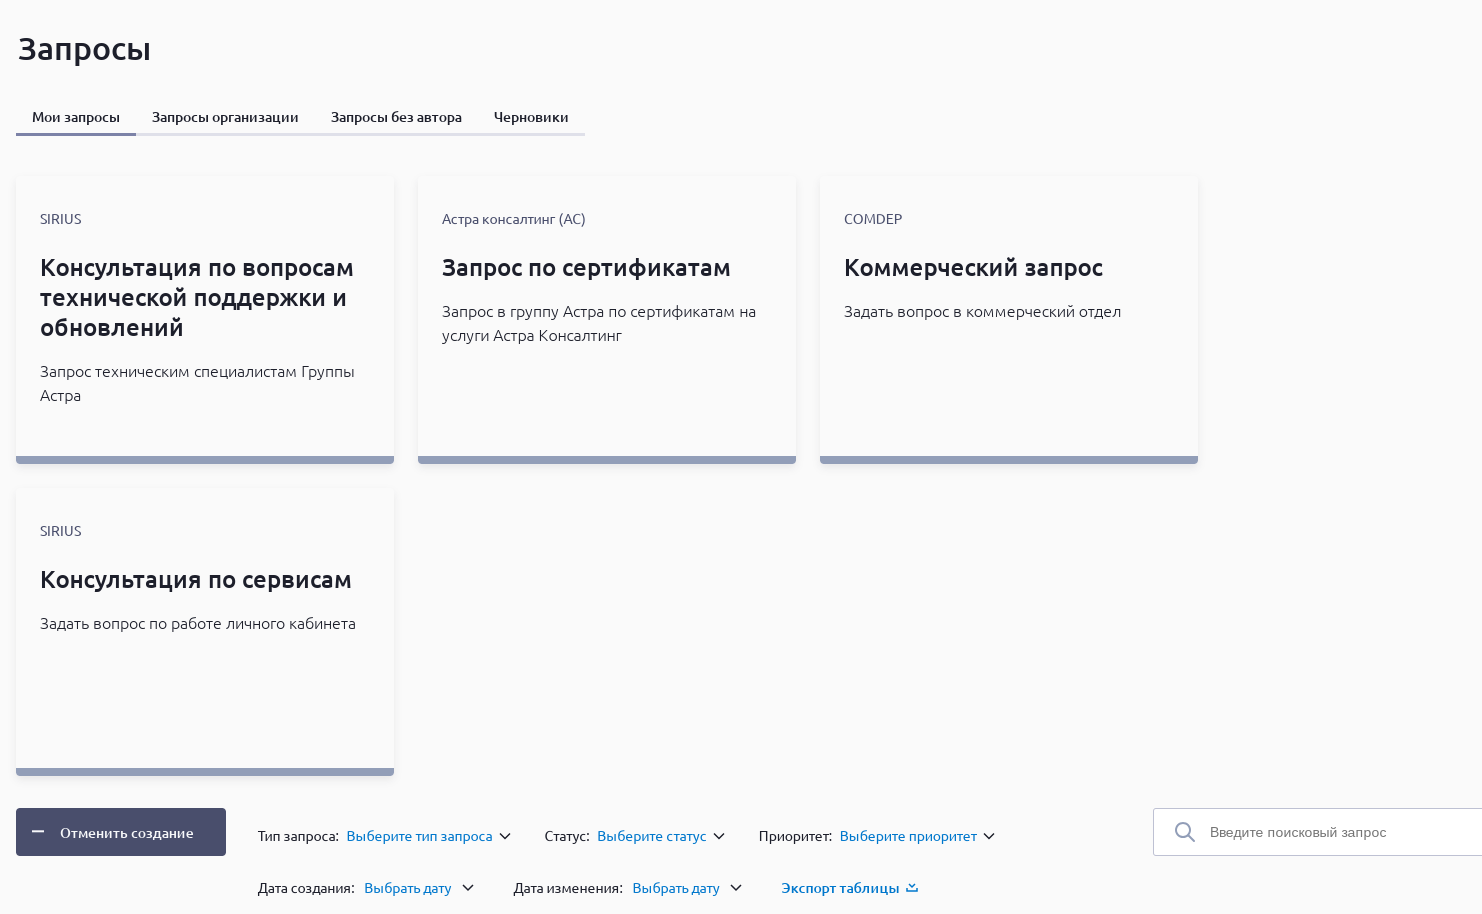Viewport: 1482px width, 914px height.
Task: Click the Экспорт таблицы link
Action: click(x=840, y=888)
